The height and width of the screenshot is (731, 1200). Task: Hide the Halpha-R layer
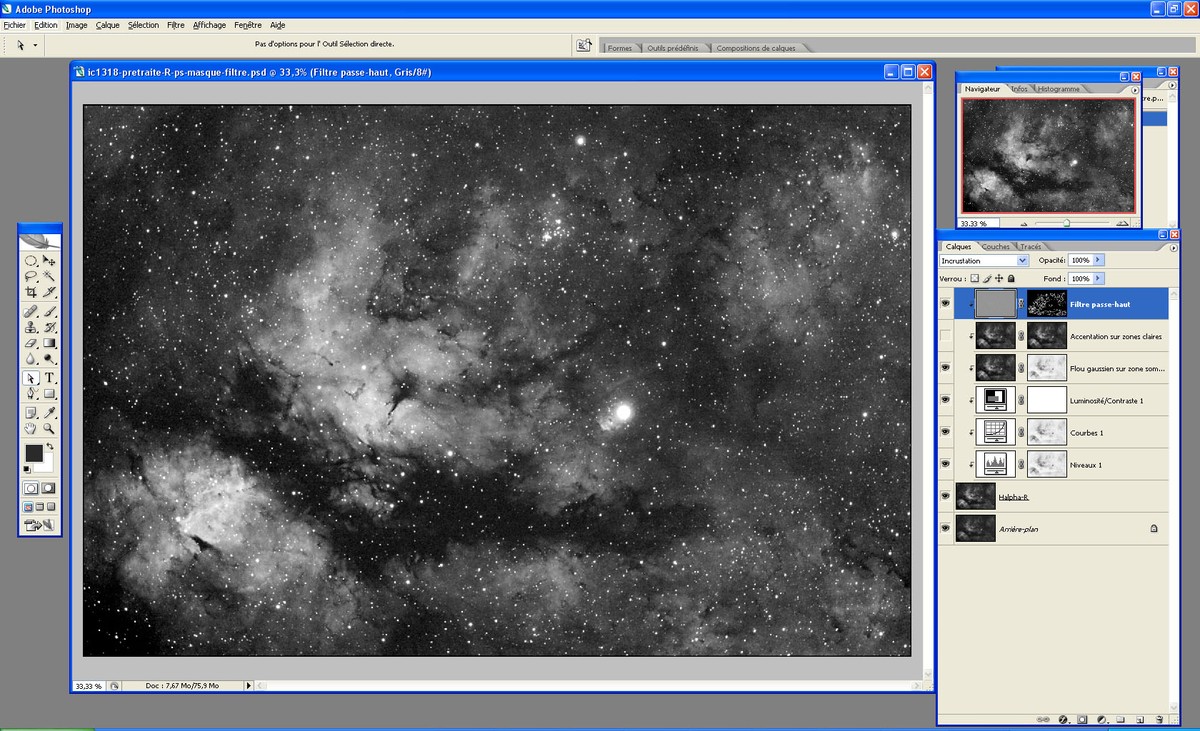946,496
